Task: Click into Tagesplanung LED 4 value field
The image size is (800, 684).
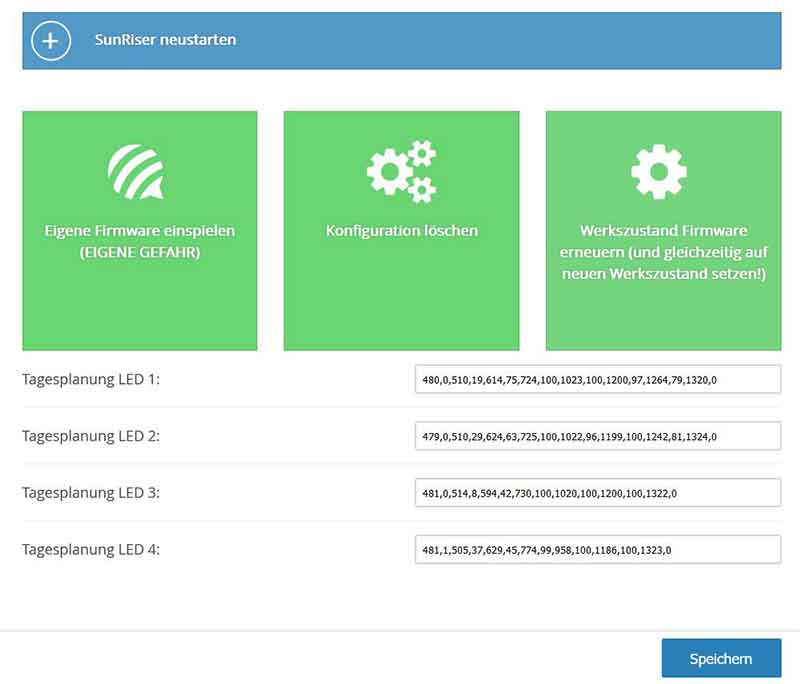Action: [x=597, y=549]
